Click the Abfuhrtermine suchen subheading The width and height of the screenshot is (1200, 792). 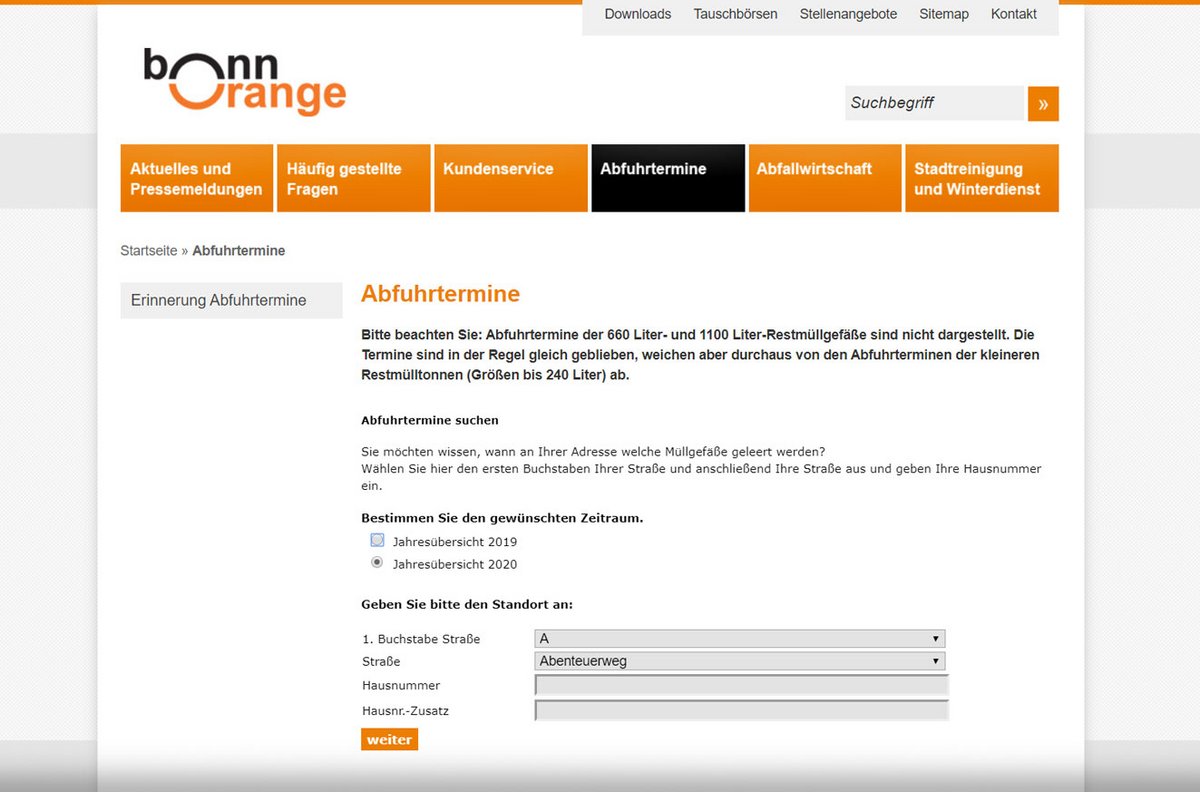(x=430, y=420)
